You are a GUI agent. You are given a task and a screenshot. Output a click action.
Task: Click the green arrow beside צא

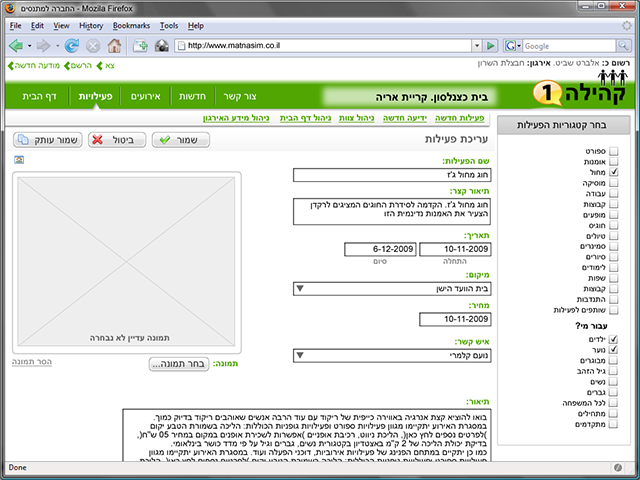(99, 66)
